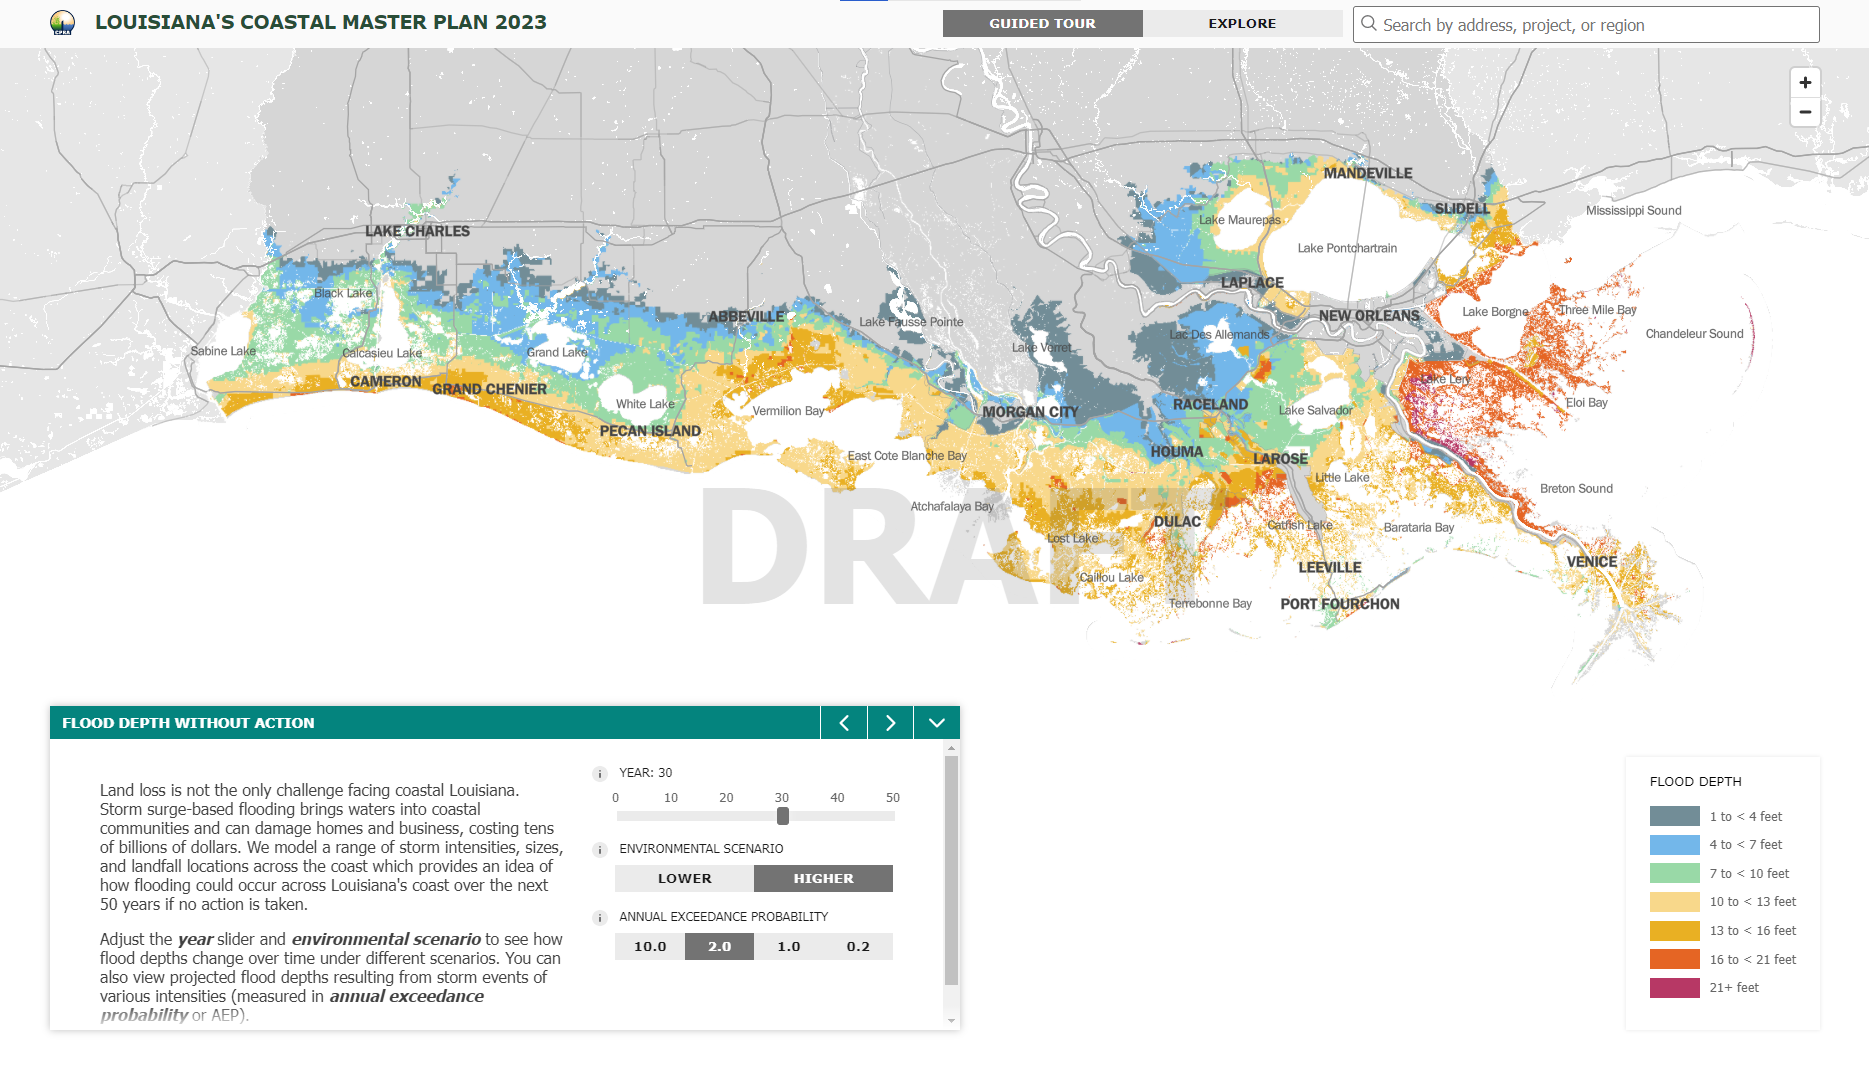The image size is (1869, 1080).
Task: Switch to the EXPLORE tab
Action: point(1242,23)
